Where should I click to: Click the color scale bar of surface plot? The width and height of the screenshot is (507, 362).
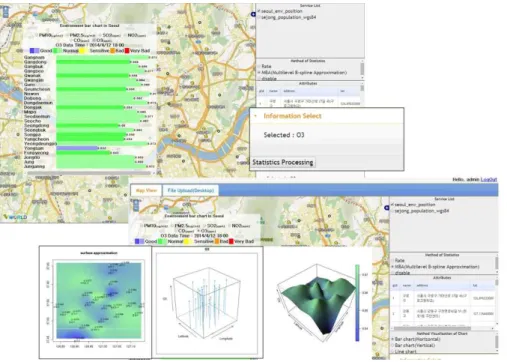click(x=357, y=303)
